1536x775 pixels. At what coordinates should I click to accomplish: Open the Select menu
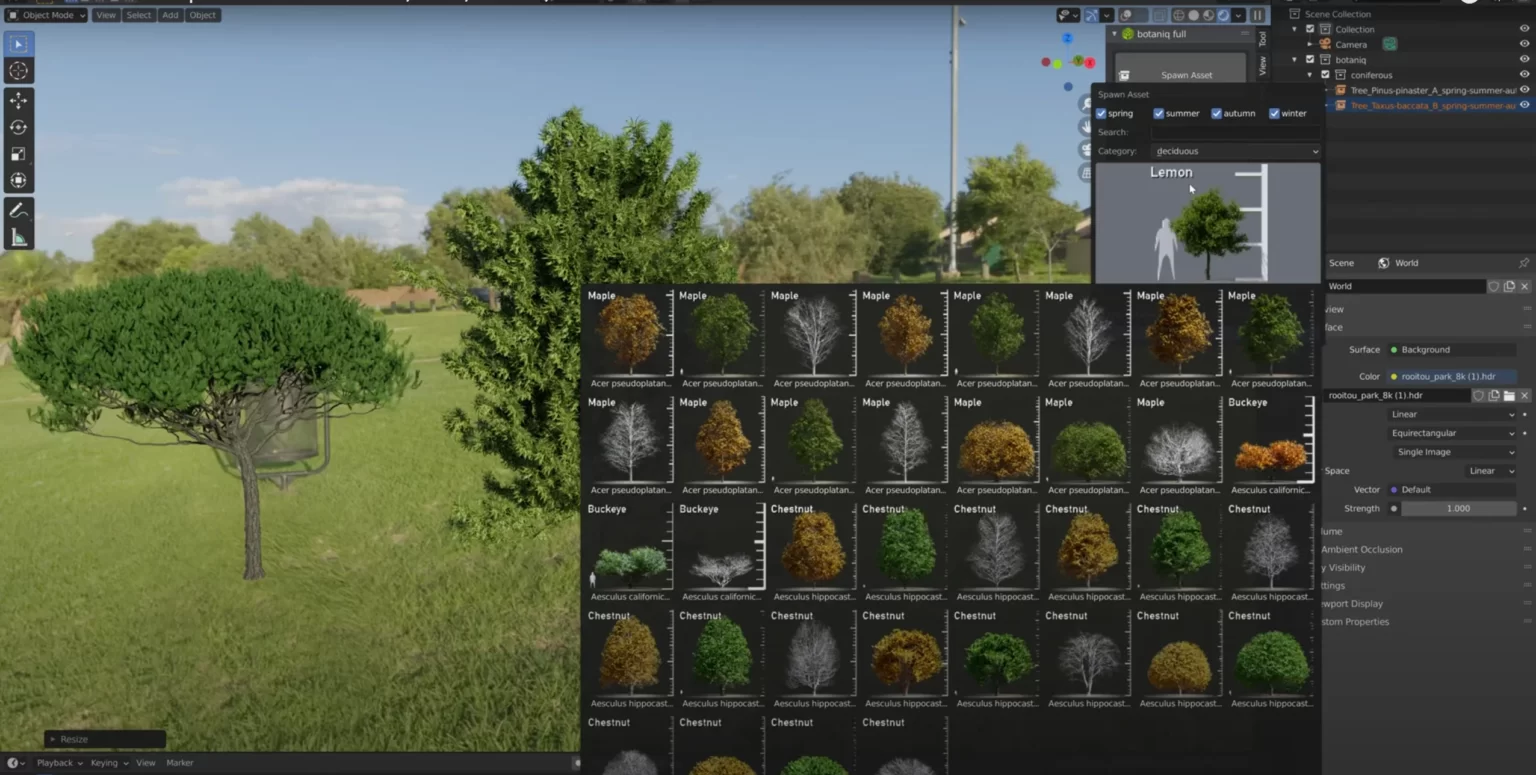(x=138, y=15)
